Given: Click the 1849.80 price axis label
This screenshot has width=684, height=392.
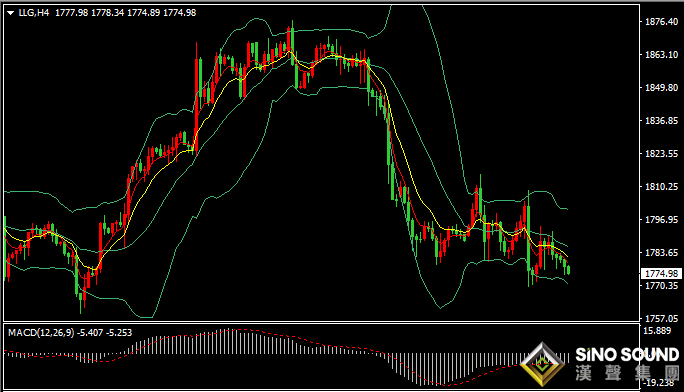Looking at the screenshot, I should [662, 88].
